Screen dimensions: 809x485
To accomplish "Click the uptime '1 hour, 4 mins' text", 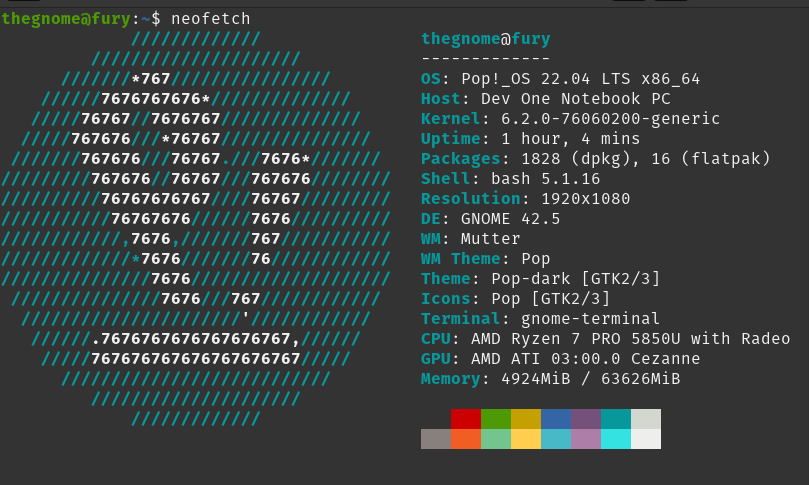I will 571,139.
